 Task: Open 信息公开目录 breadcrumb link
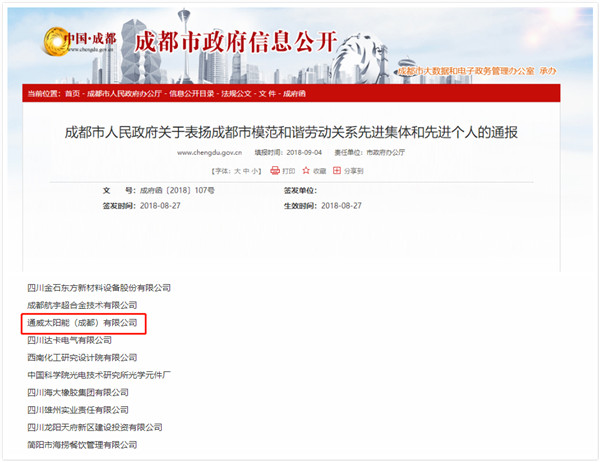[x=187, y=93]
